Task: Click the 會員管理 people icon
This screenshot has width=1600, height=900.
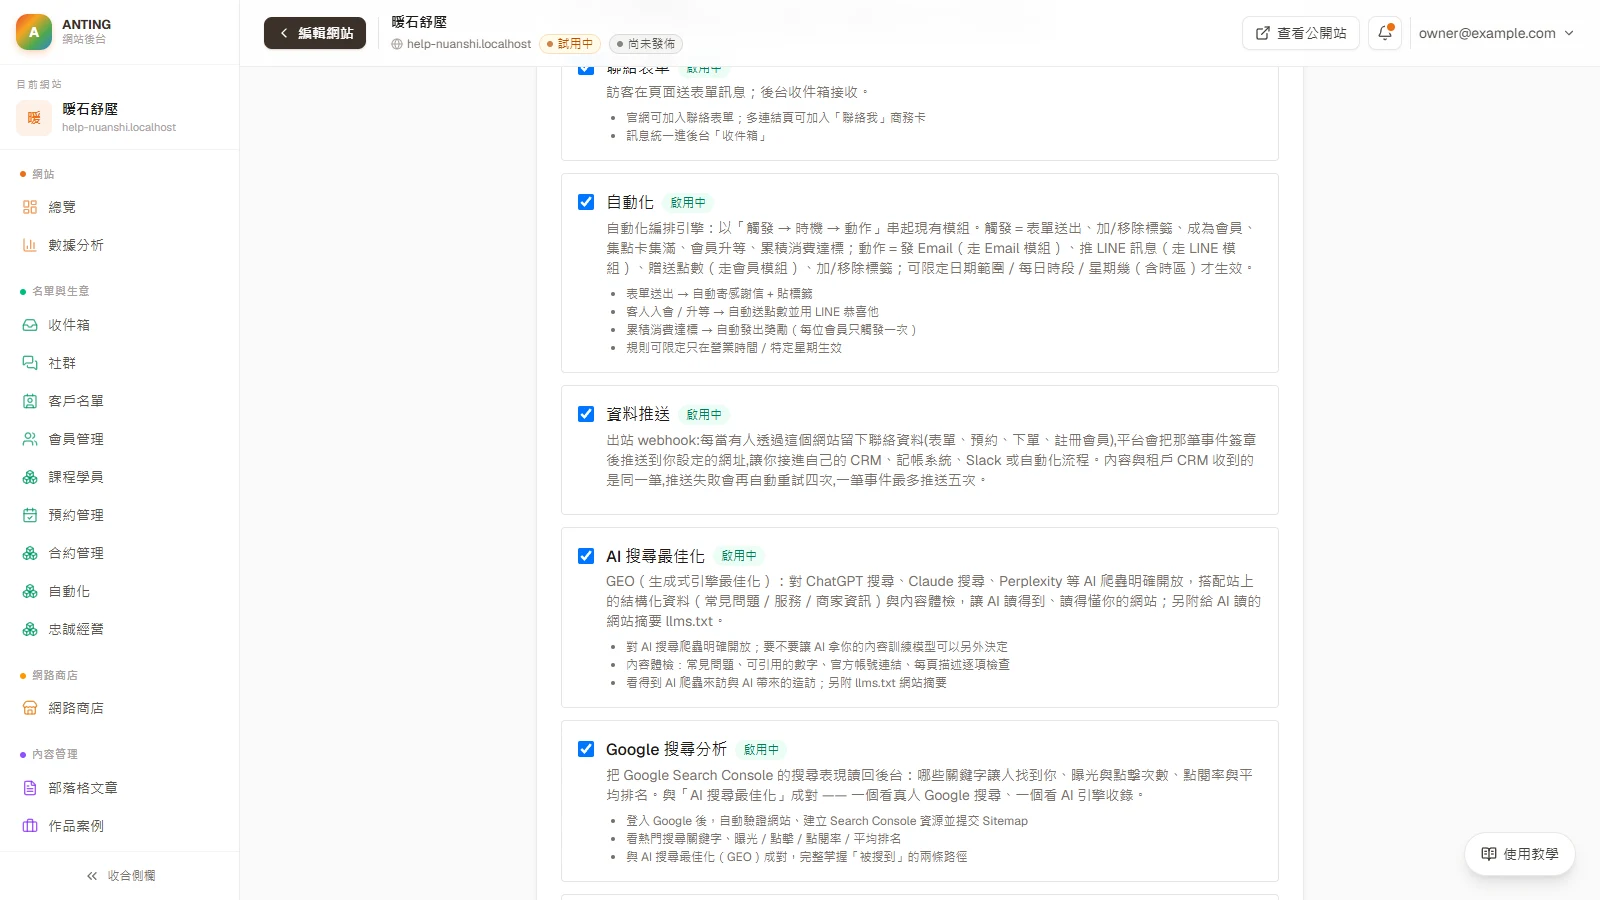Action: (x=30, y=439)
